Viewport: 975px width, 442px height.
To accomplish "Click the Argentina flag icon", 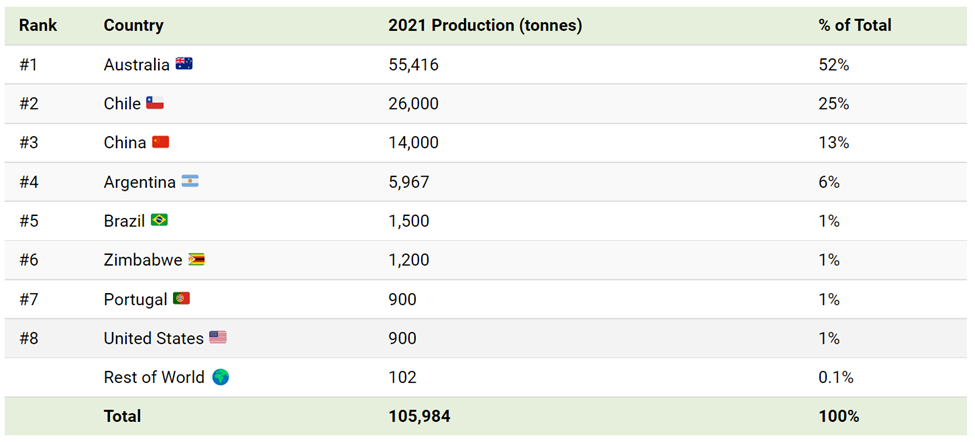I will 190,181.
